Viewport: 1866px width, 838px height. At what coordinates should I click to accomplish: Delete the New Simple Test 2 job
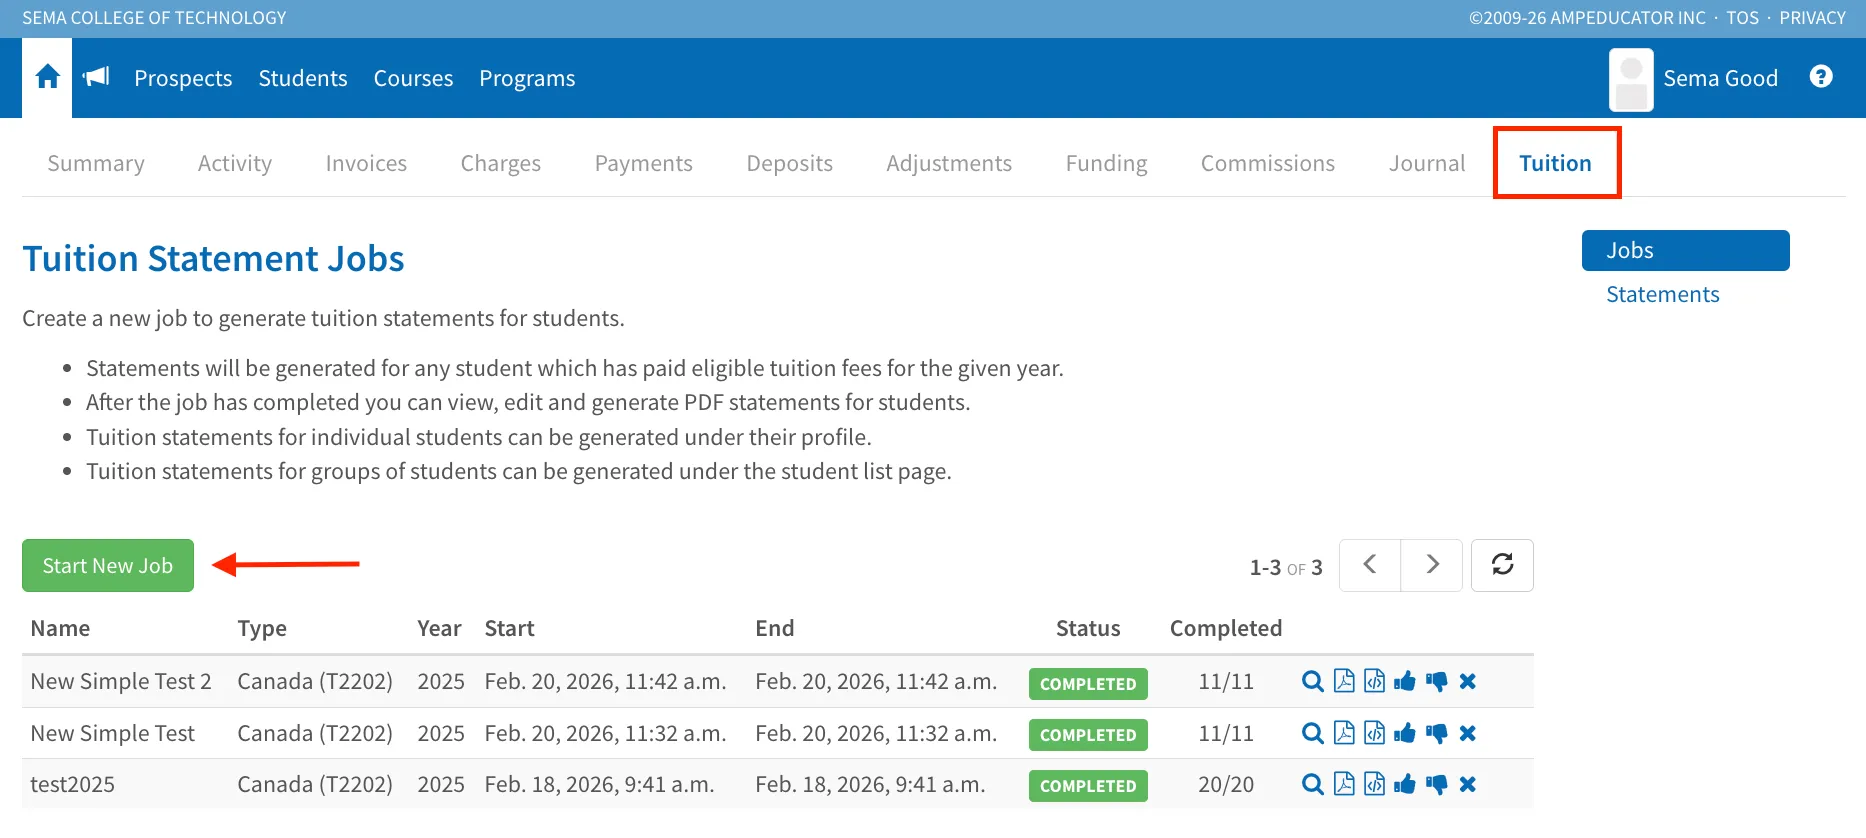click(1468, 682)
